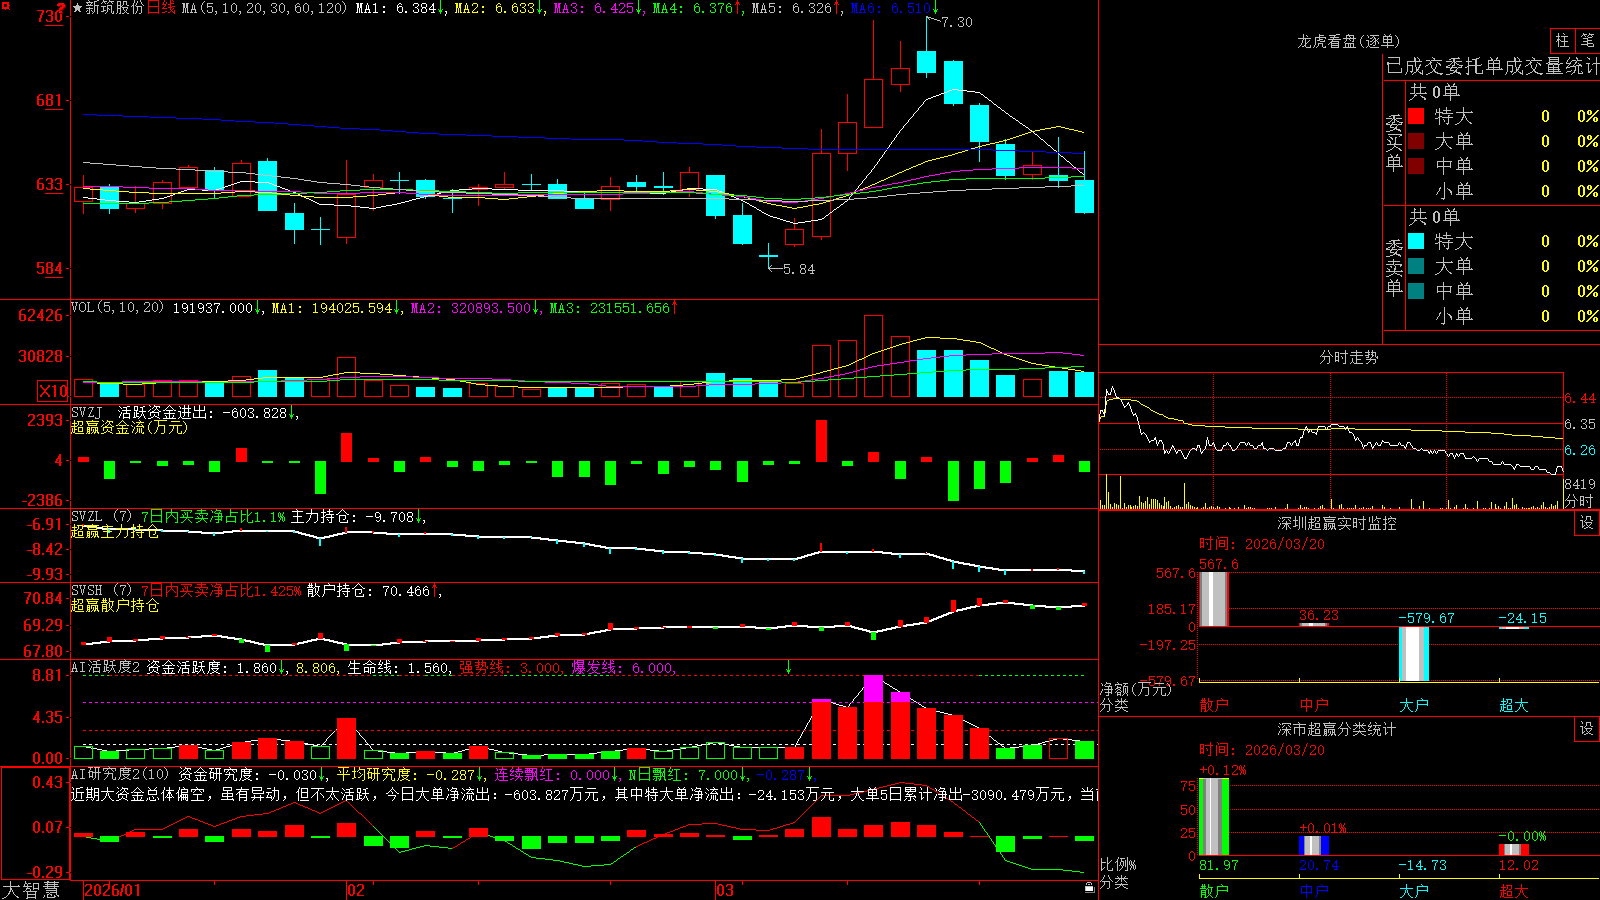Click the 5.84 low price annotation

pyautogui.click(x=798, y=269)
